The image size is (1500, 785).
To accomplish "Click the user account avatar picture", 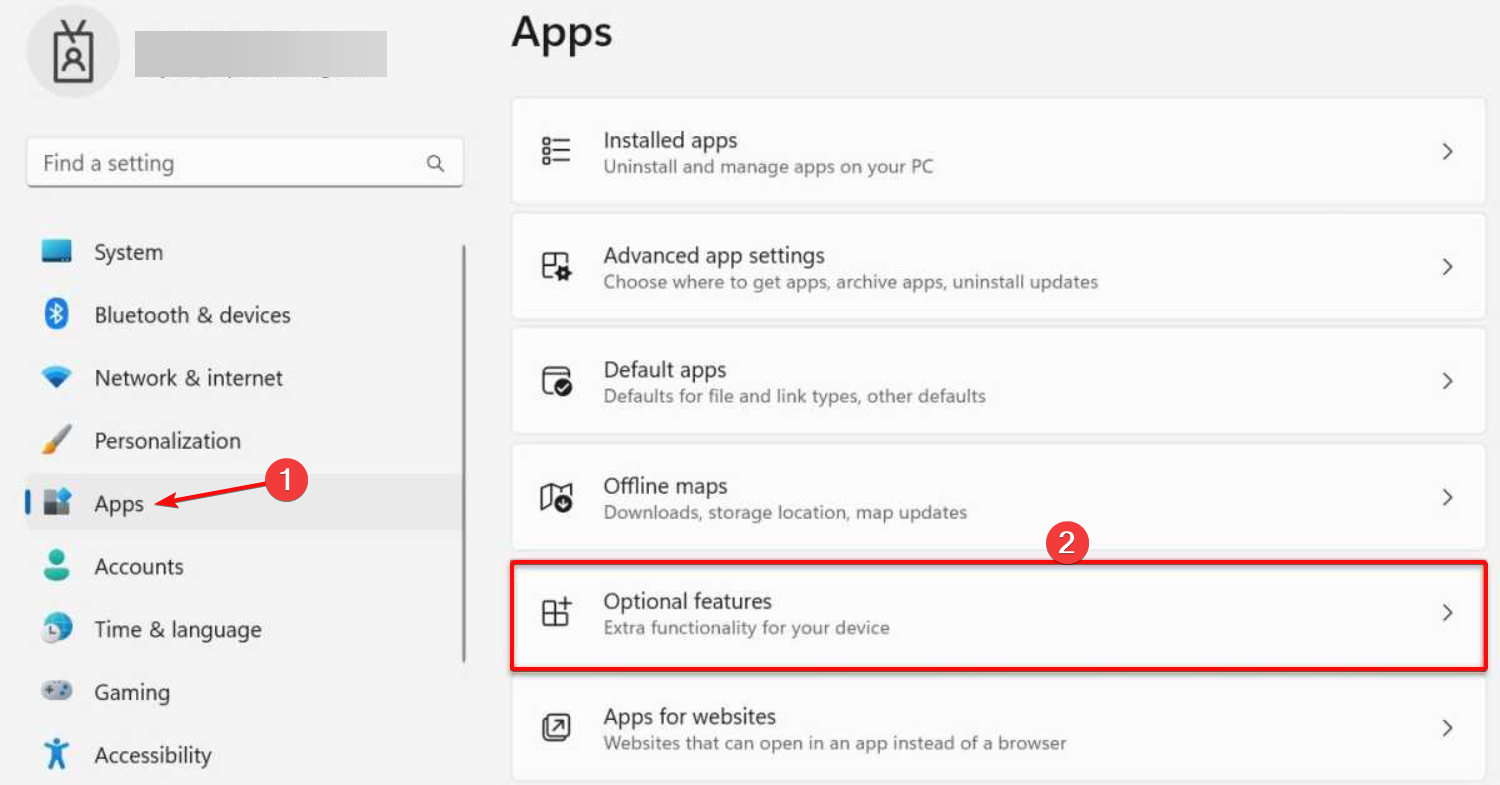I will pos(73,51).
